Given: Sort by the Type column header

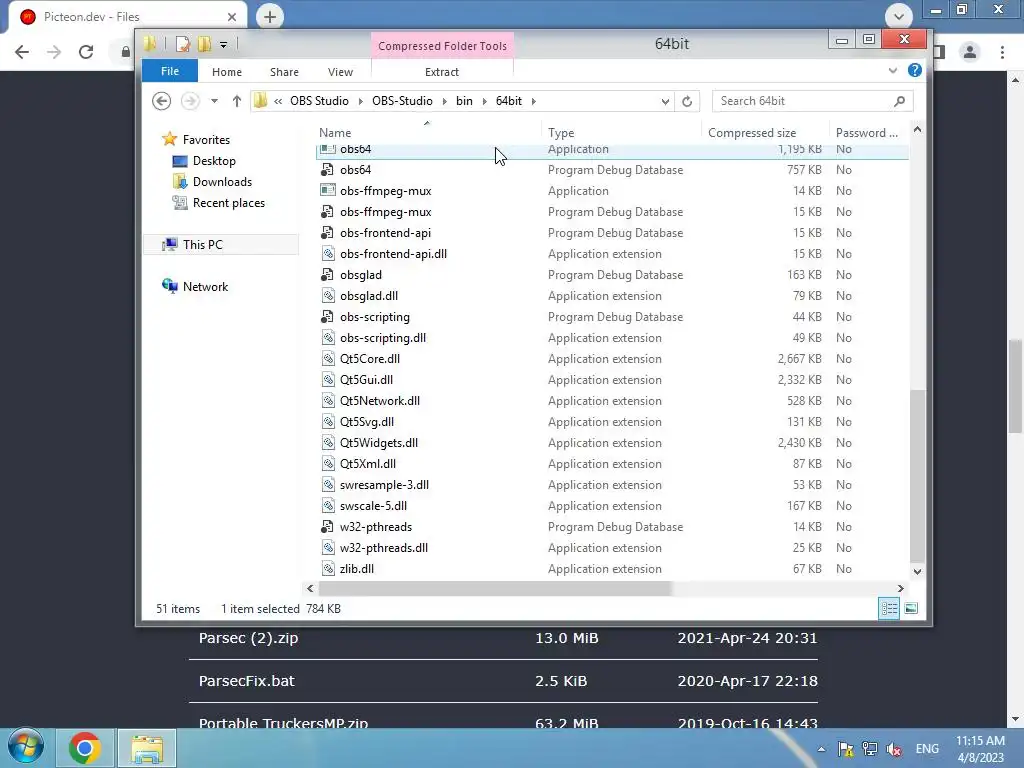Looking at the screenshot, I should (620, 133).
